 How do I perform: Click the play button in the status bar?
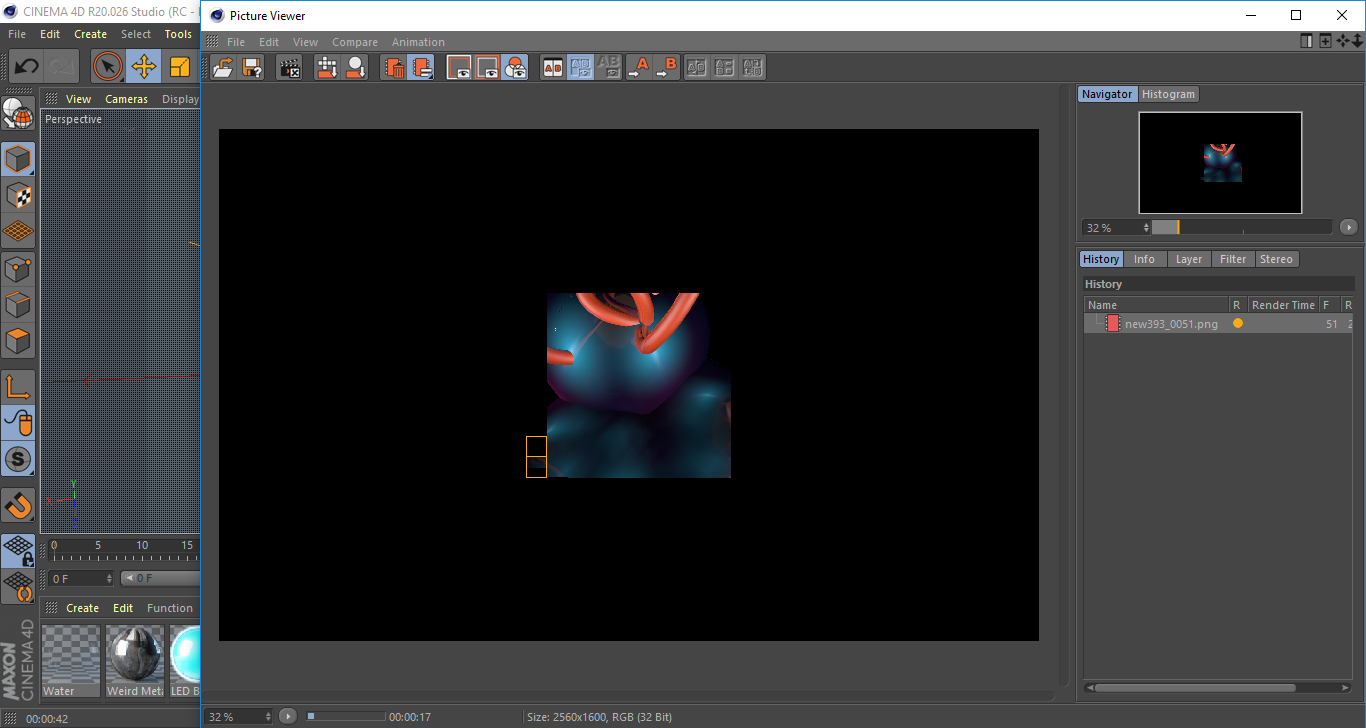point(288,716)
